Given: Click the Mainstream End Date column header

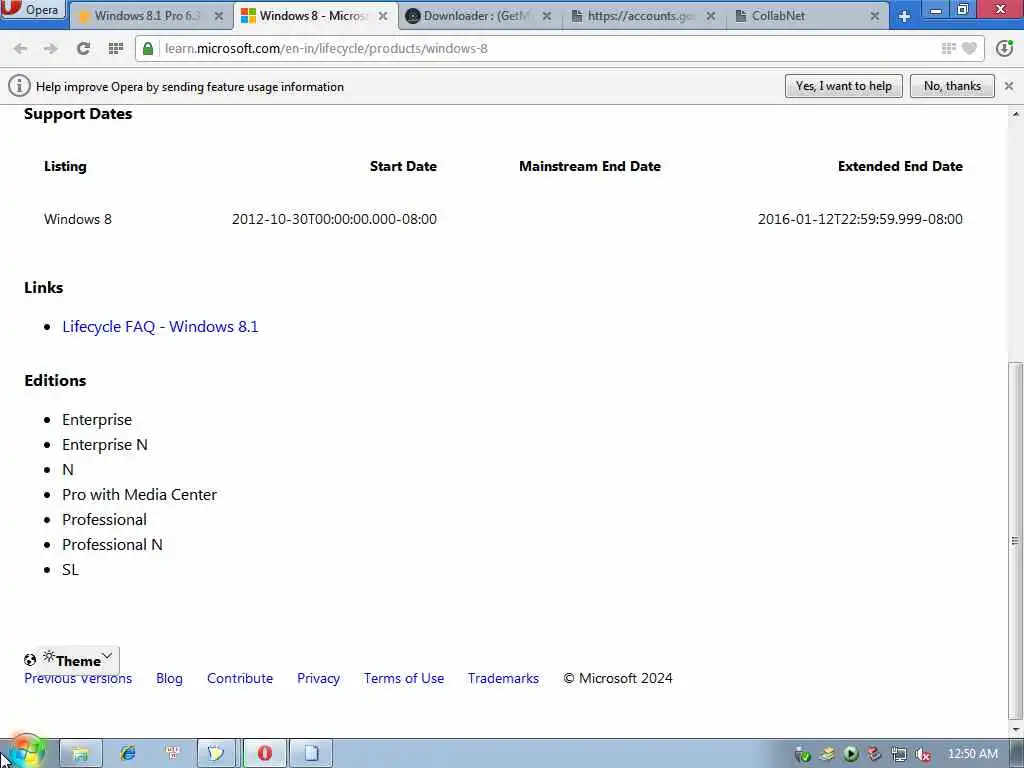Looking at the screenshot, I should tap(590, 167).
